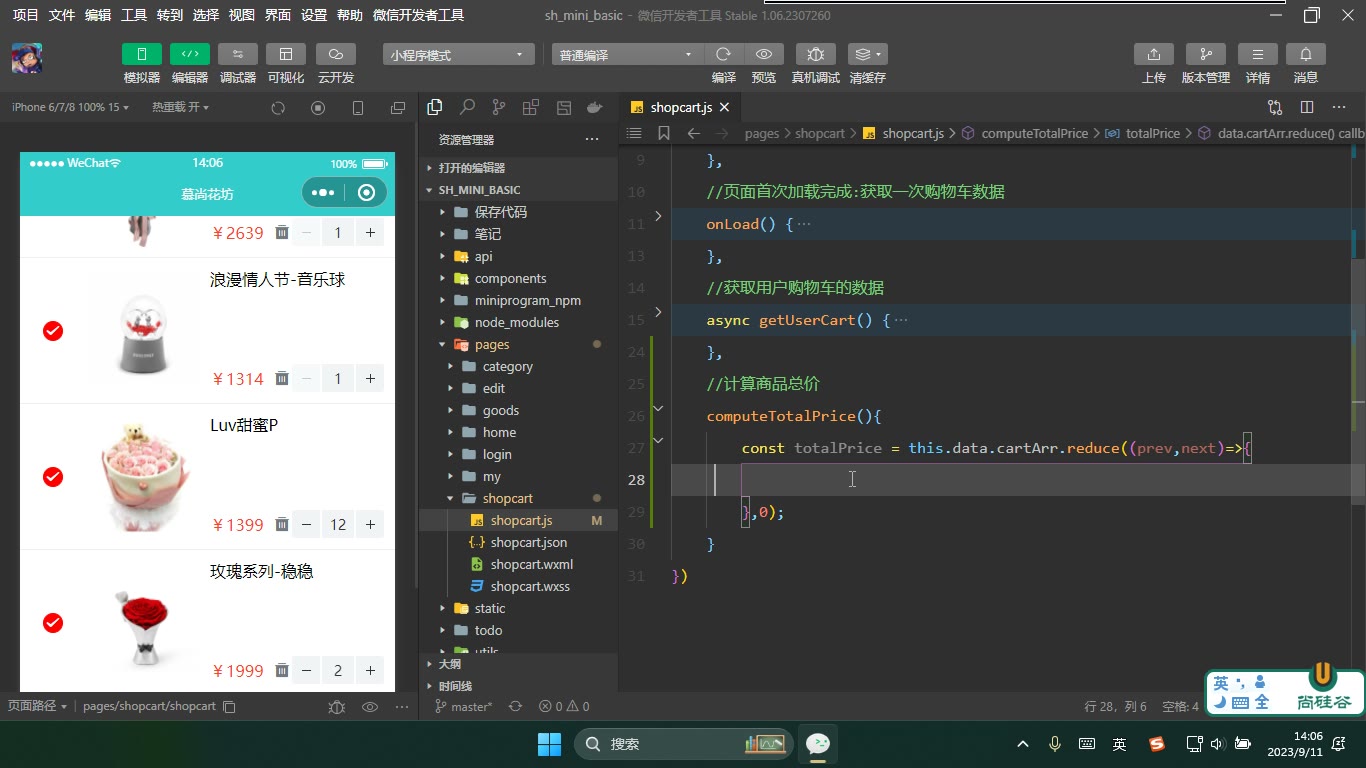Toggle the editor panel (编辑器)
This screenshot has width=1366, height=768.
coord(190,54)
